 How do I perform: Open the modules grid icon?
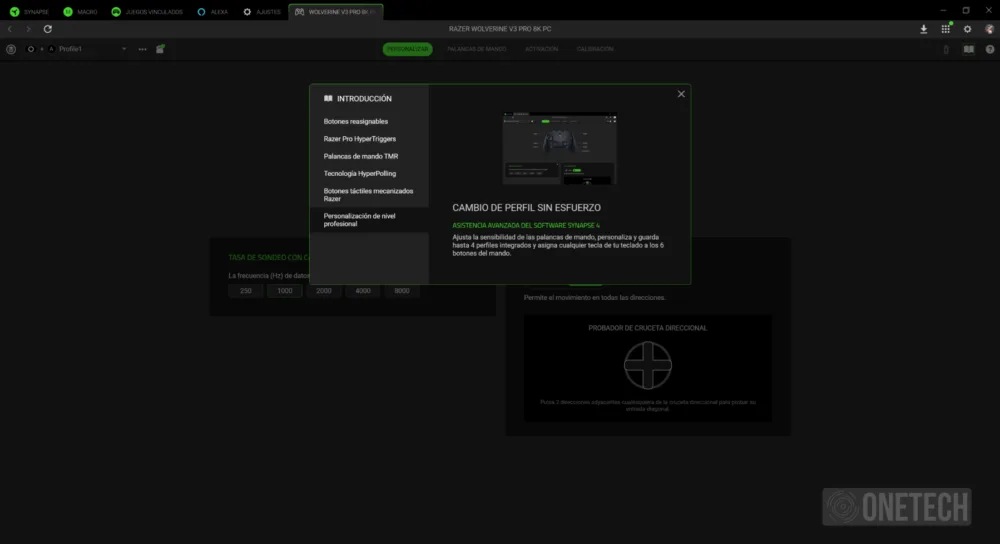coord(946,29)
